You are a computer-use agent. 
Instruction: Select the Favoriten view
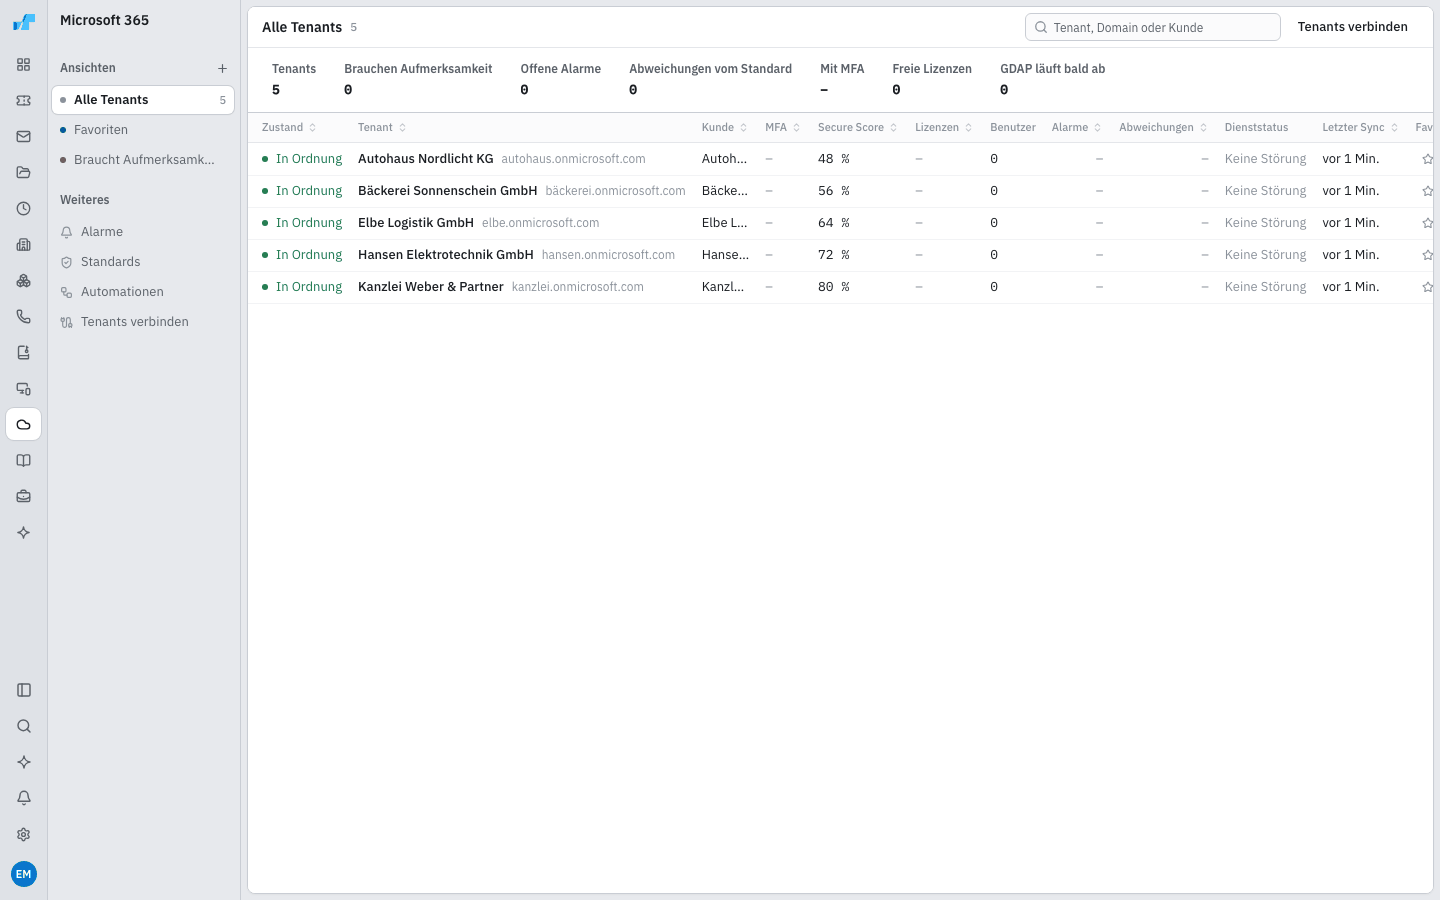coord(143,130)
